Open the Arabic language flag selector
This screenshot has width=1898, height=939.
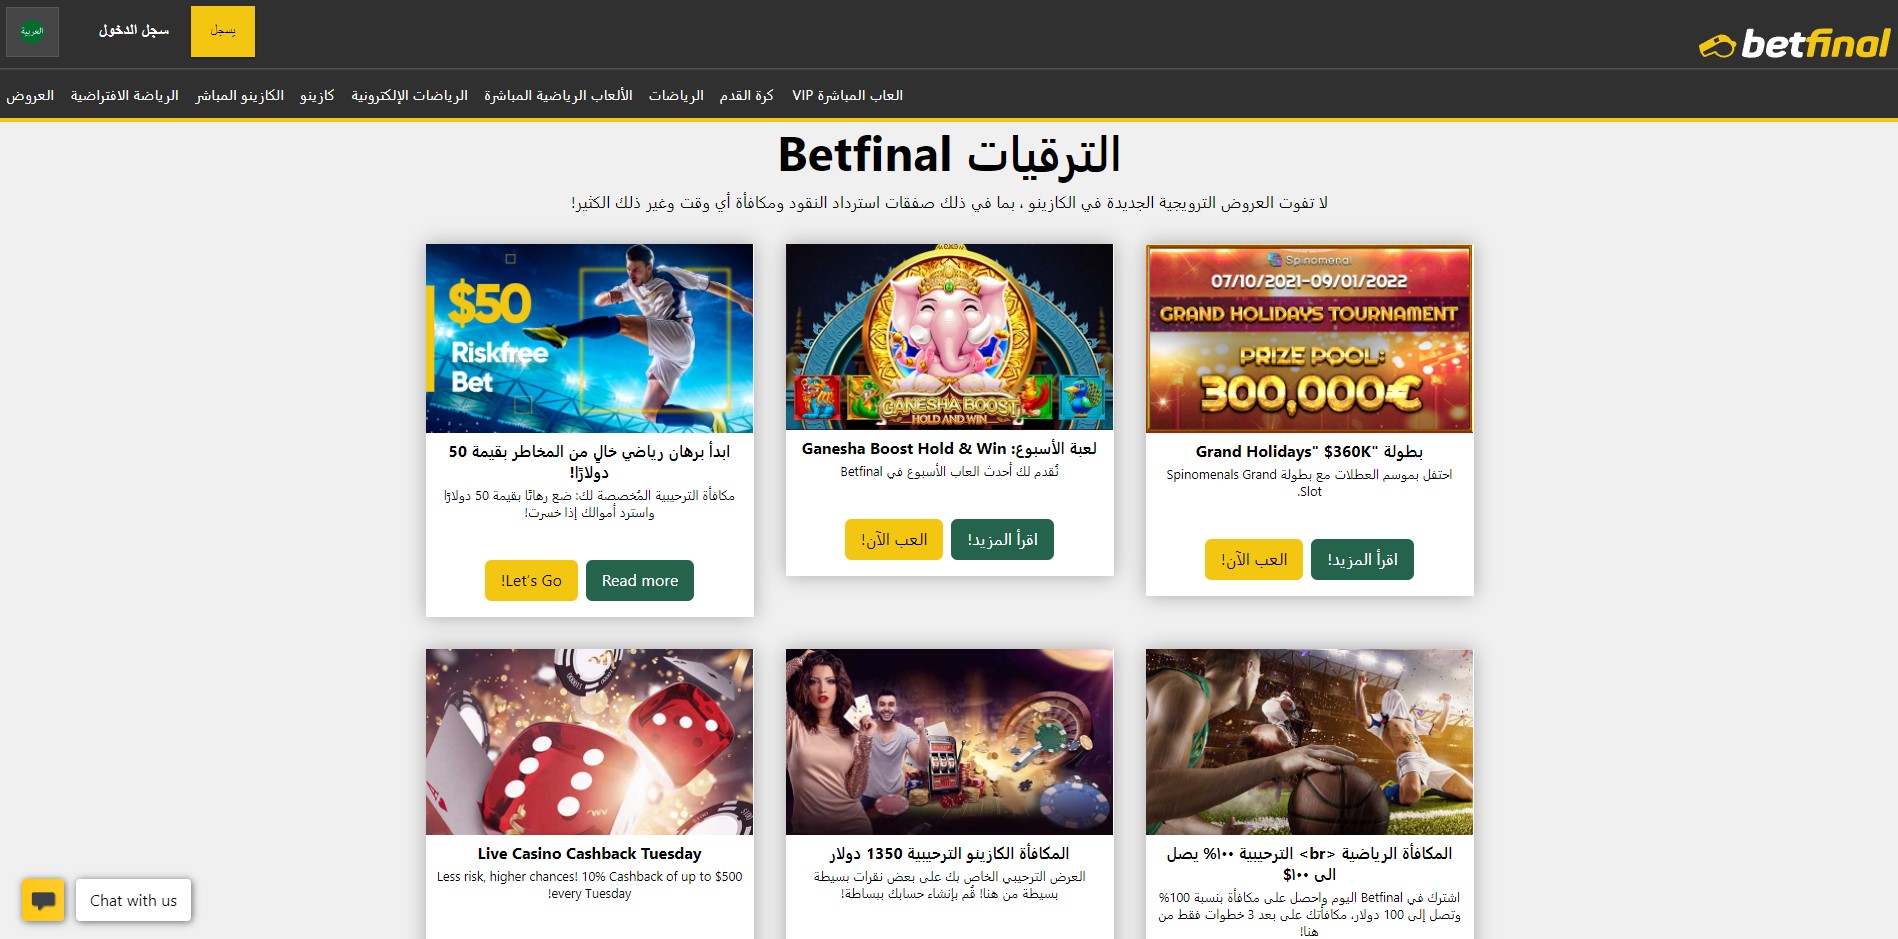(32, 31)
